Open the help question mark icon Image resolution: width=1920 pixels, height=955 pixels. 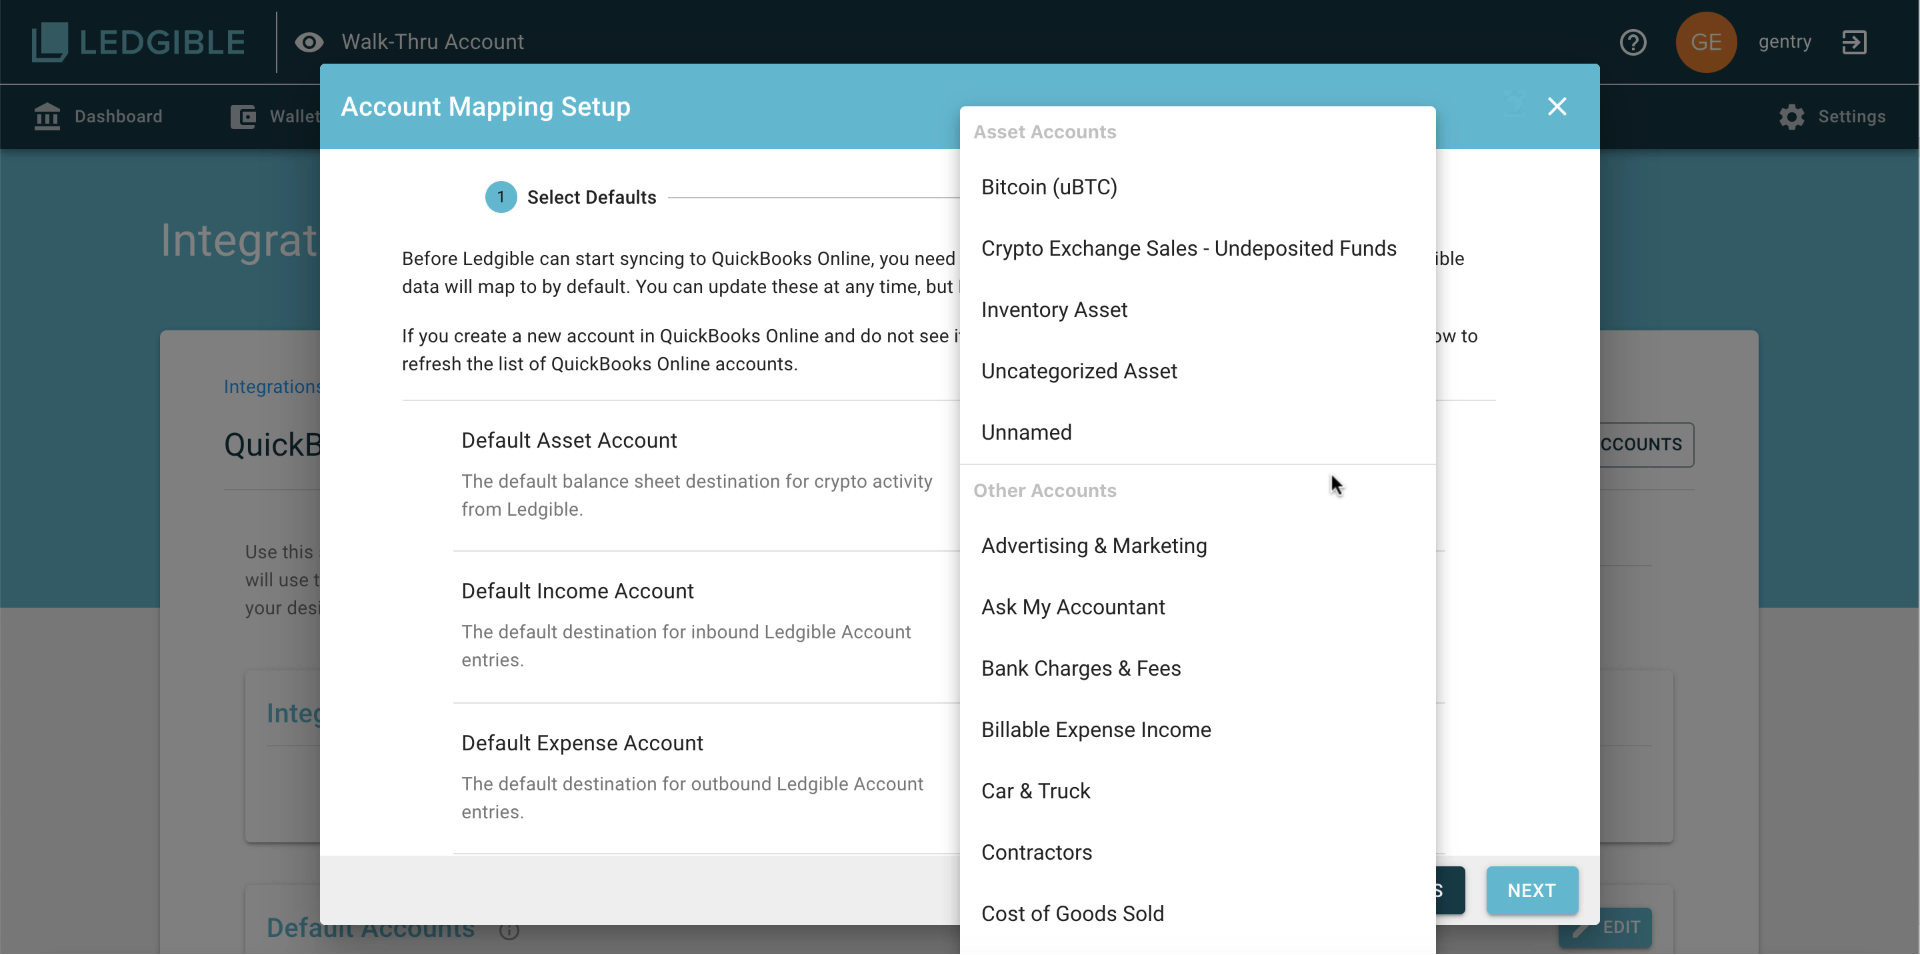pos(1633,42)
